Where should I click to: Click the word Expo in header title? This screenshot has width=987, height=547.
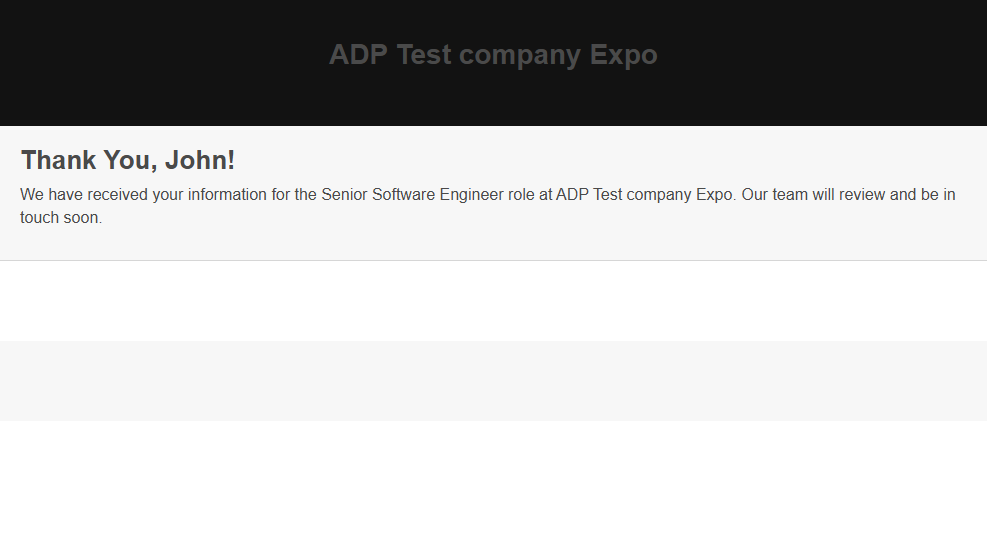coord(623,55)
